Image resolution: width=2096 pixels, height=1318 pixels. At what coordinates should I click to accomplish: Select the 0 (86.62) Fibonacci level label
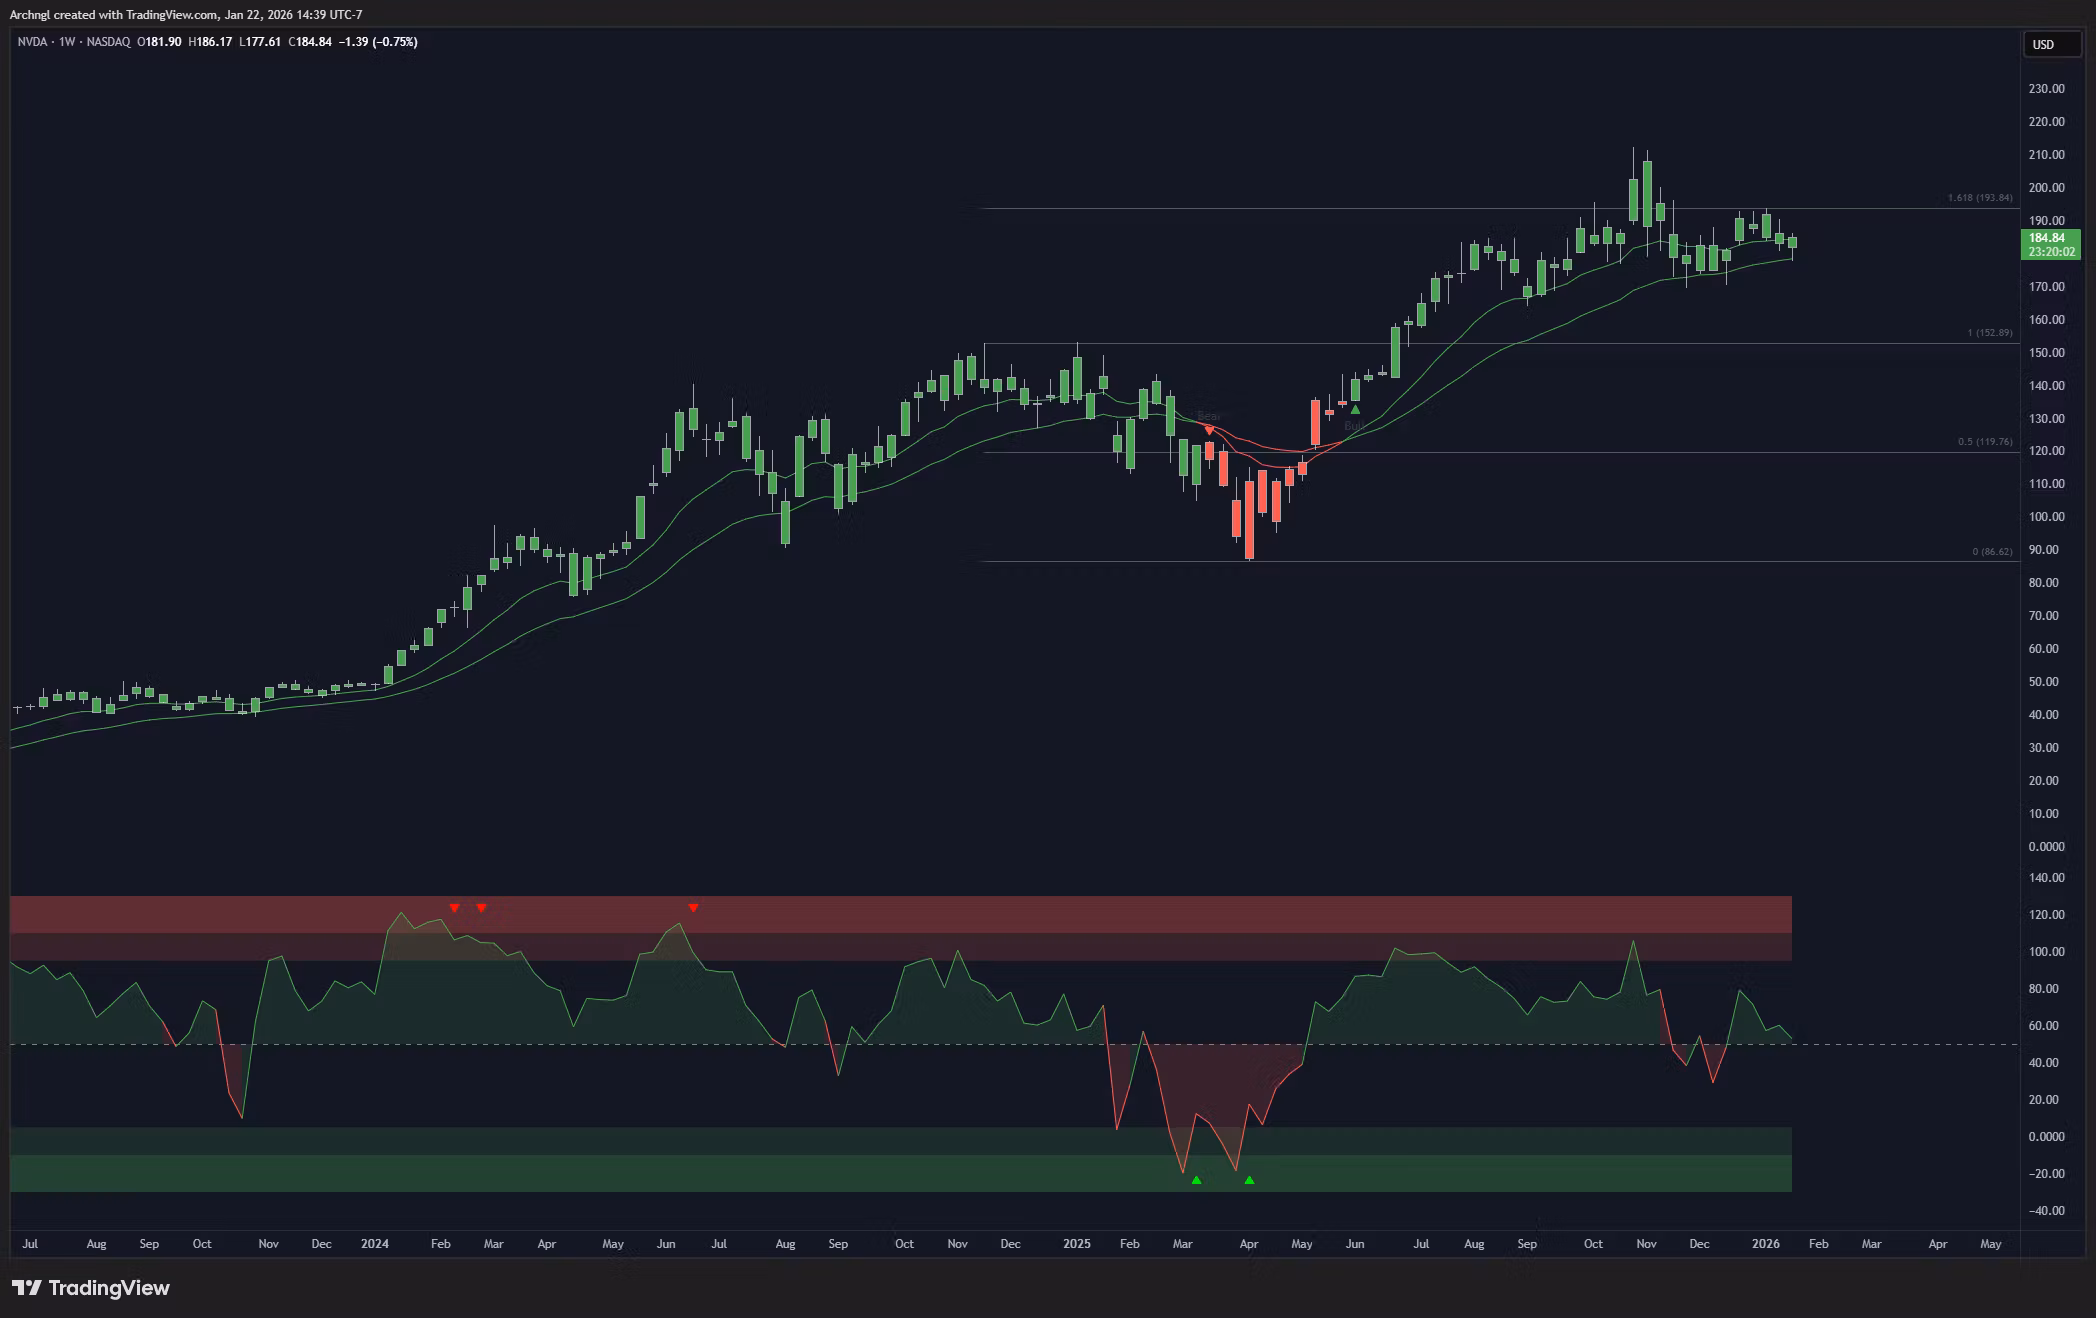(1992, 551)
